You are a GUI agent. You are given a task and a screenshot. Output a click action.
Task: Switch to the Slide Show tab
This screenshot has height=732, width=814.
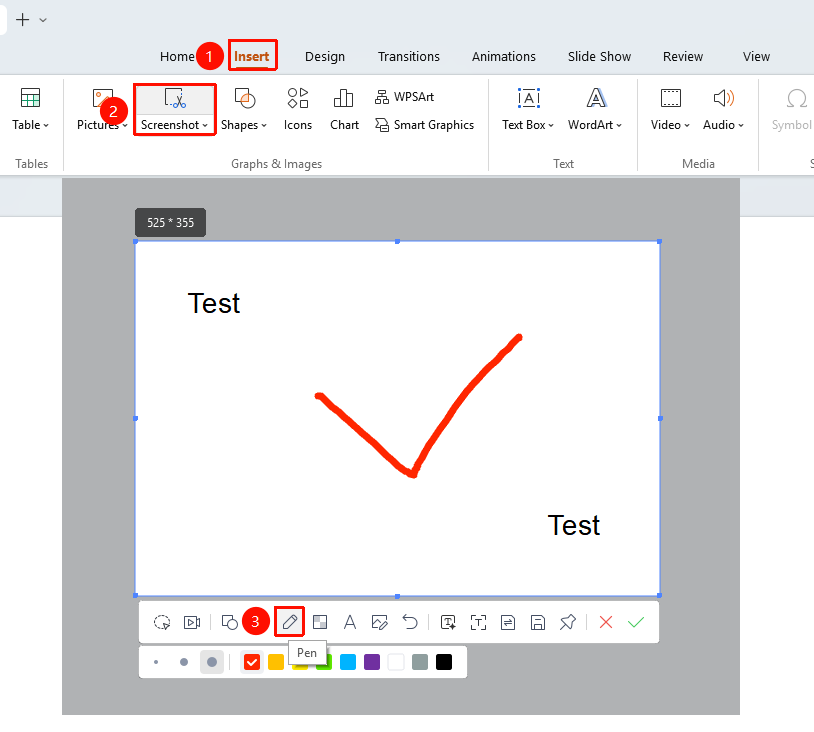pyautogui.click(x=599, y=57)
